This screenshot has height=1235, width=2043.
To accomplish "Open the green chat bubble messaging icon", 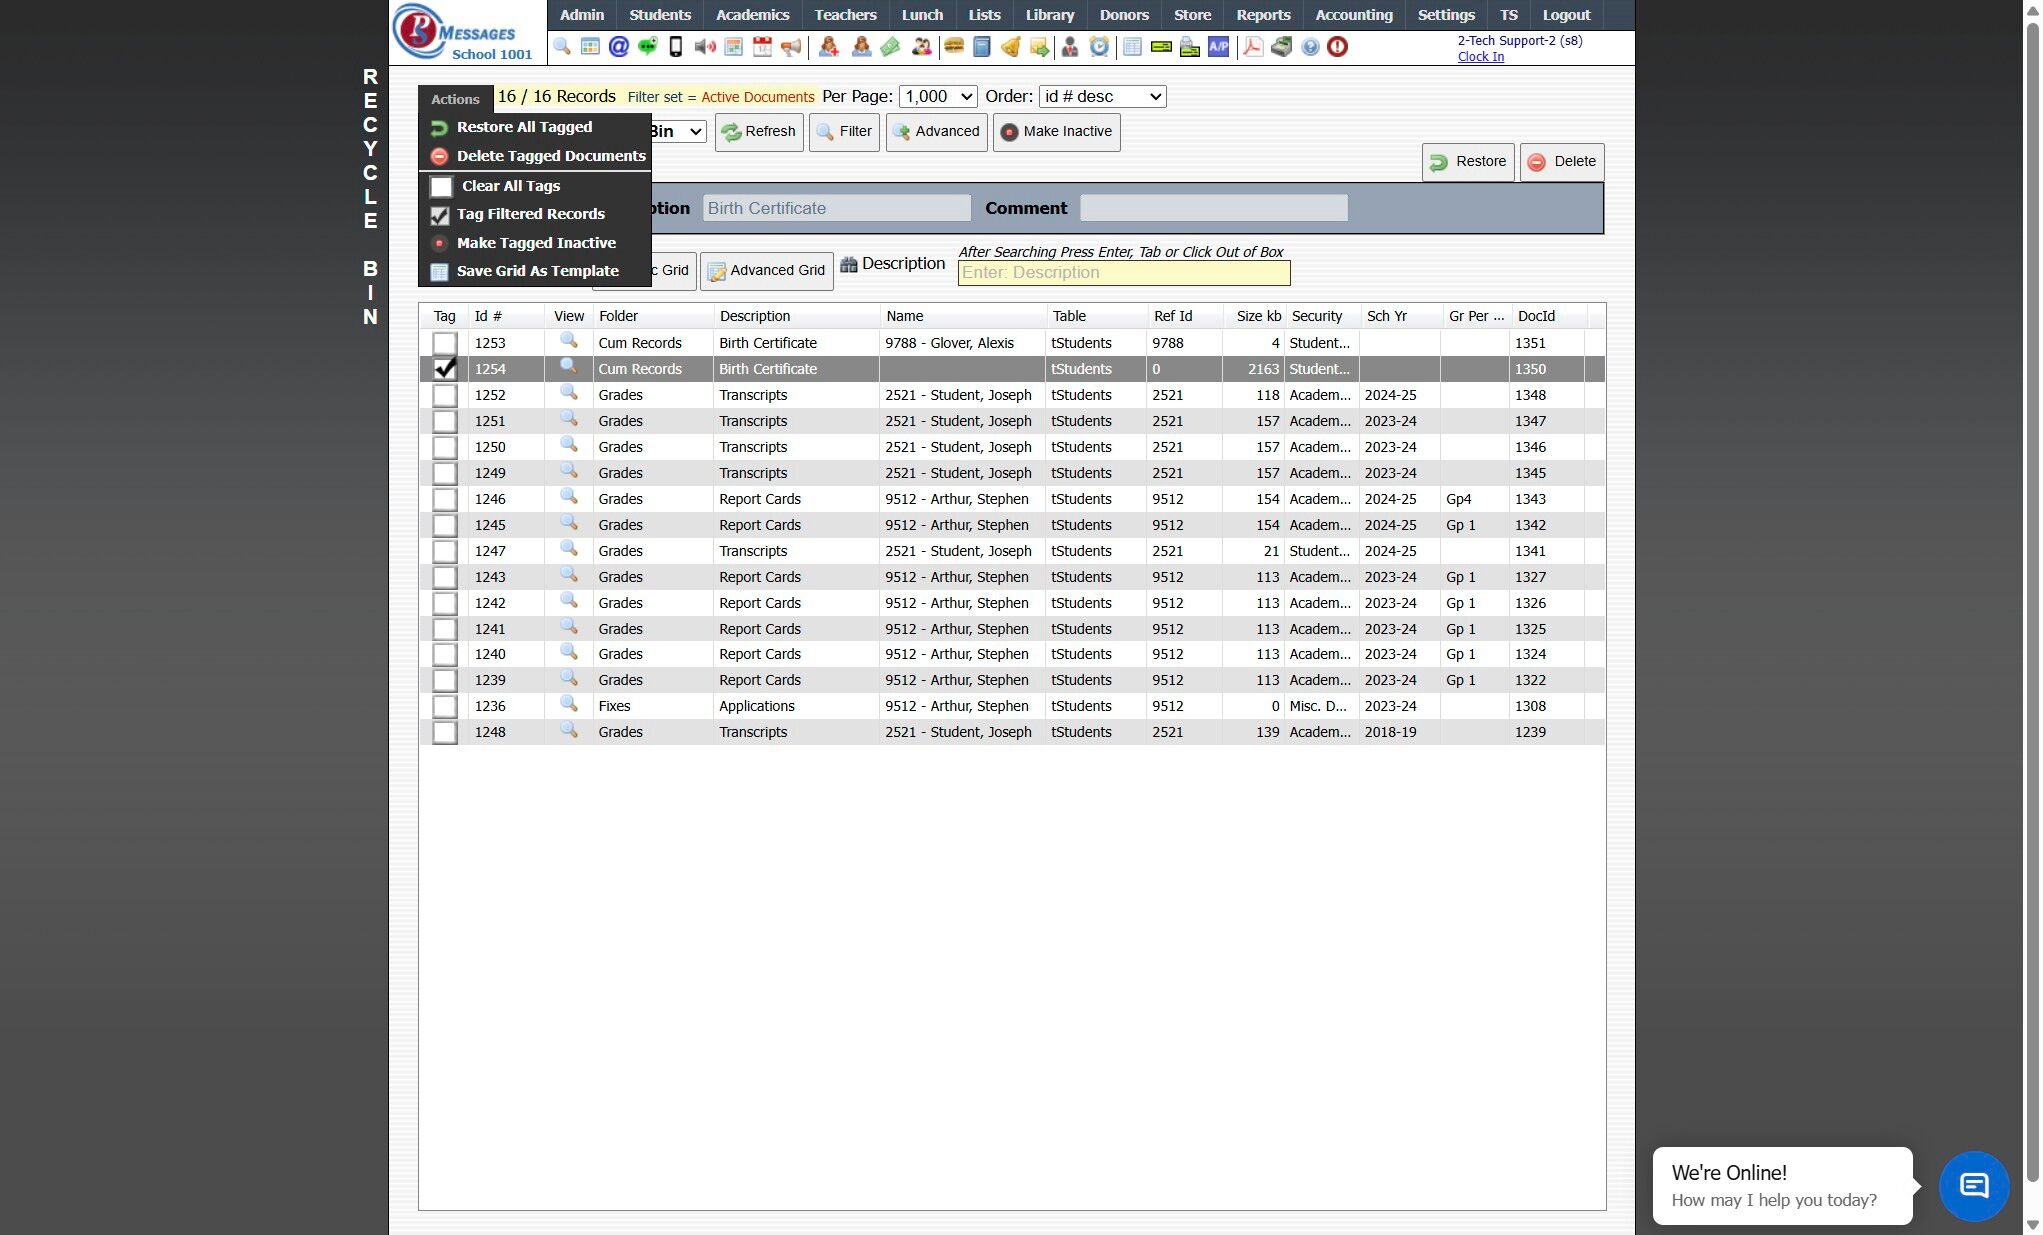I will pyautogui.click(x=647, y=47).
